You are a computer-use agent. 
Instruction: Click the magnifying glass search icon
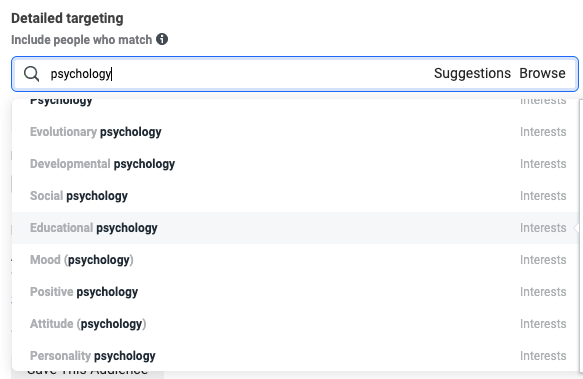(32, 74)
